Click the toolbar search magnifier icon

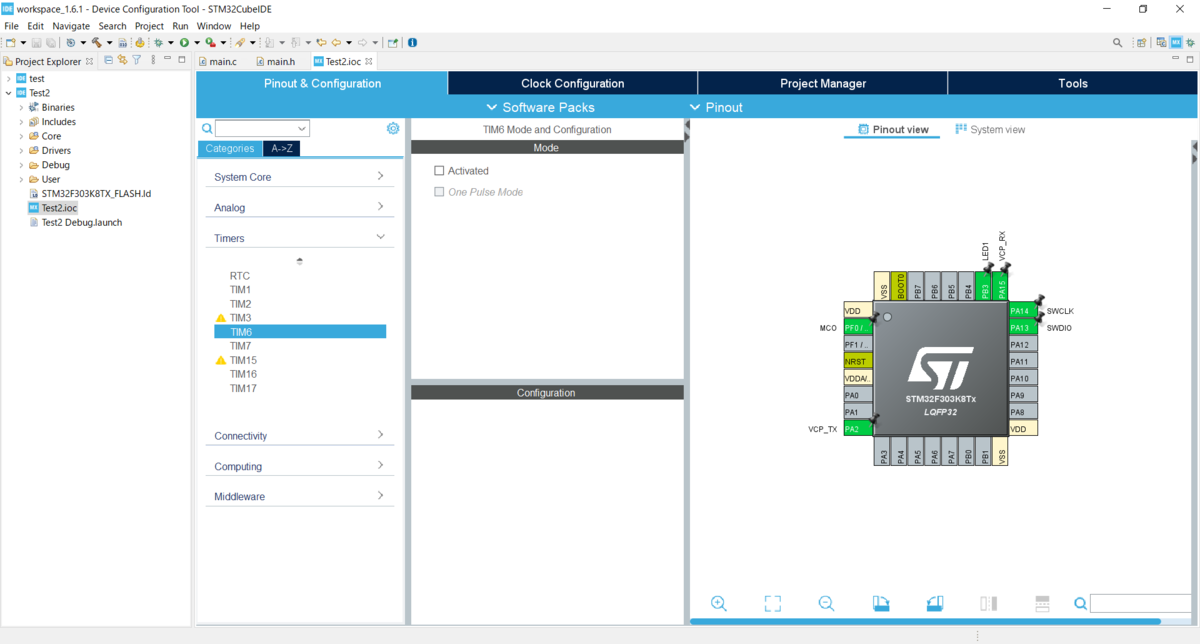(x=1118, y=43)
